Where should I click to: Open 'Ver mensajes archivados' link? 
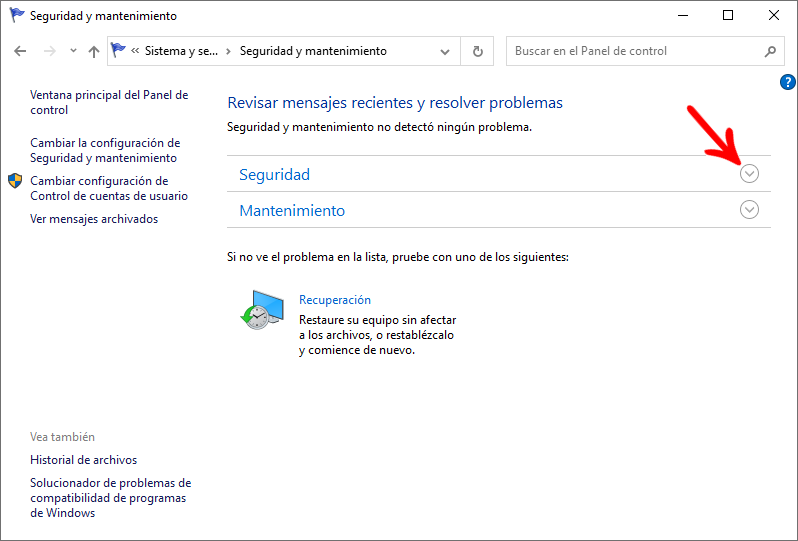pyautogui.click(x=94, y=219)
